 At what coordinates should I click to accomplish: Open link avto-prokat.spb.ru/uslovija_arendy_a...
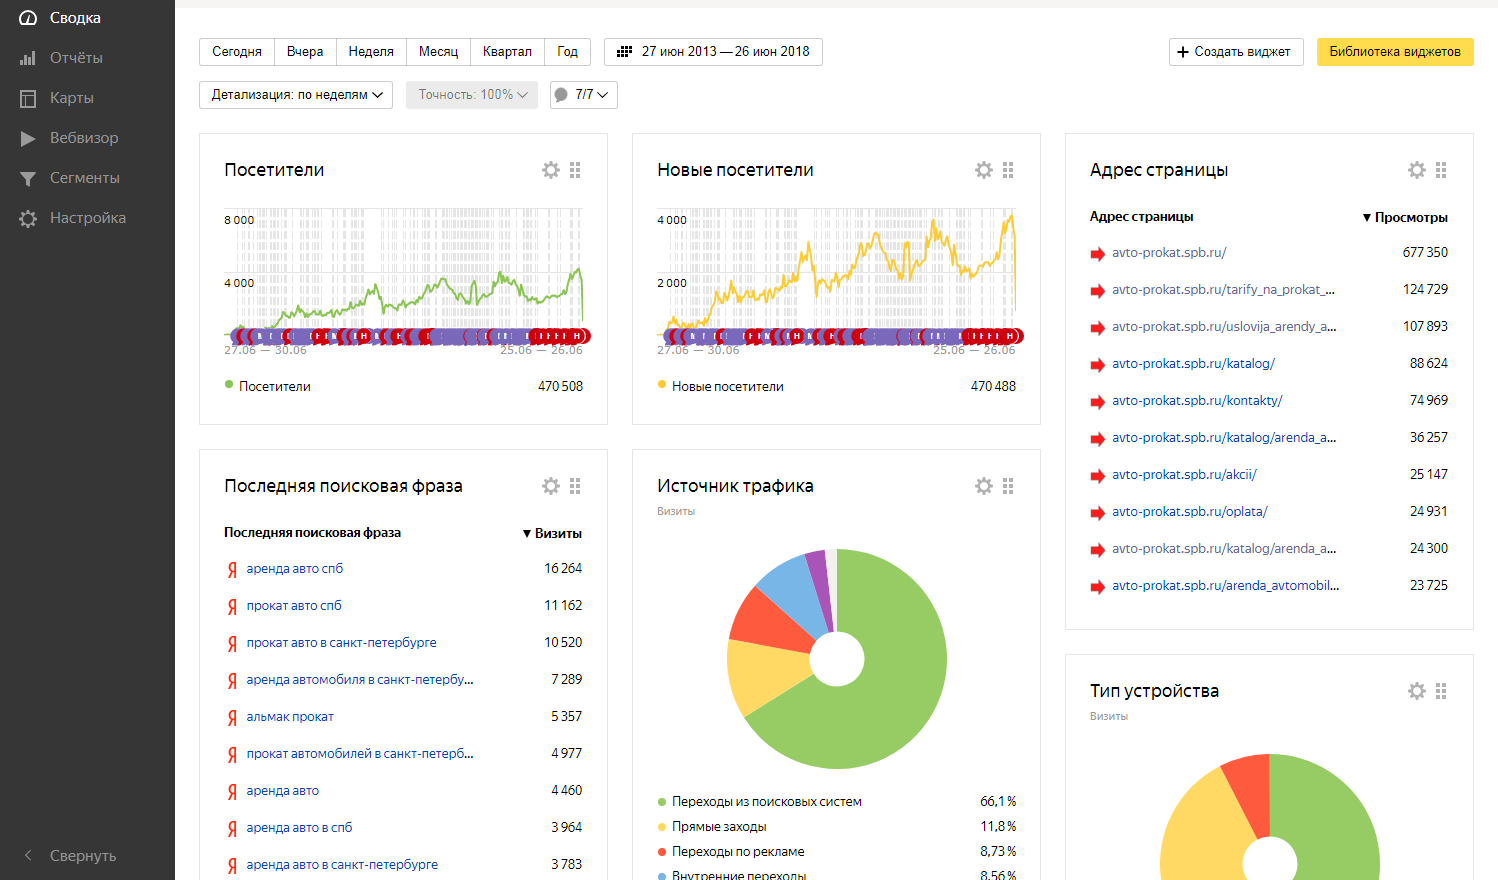click(1224, 326)
